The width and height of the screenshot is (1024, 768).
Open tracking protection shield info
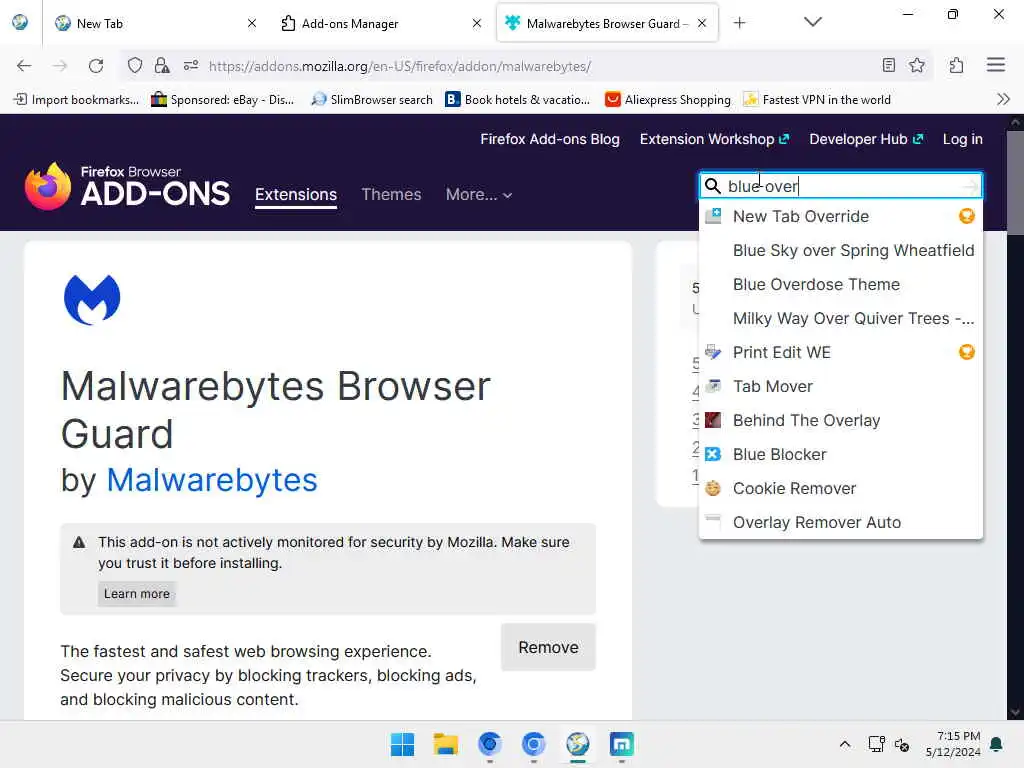[x=135, y=65]
